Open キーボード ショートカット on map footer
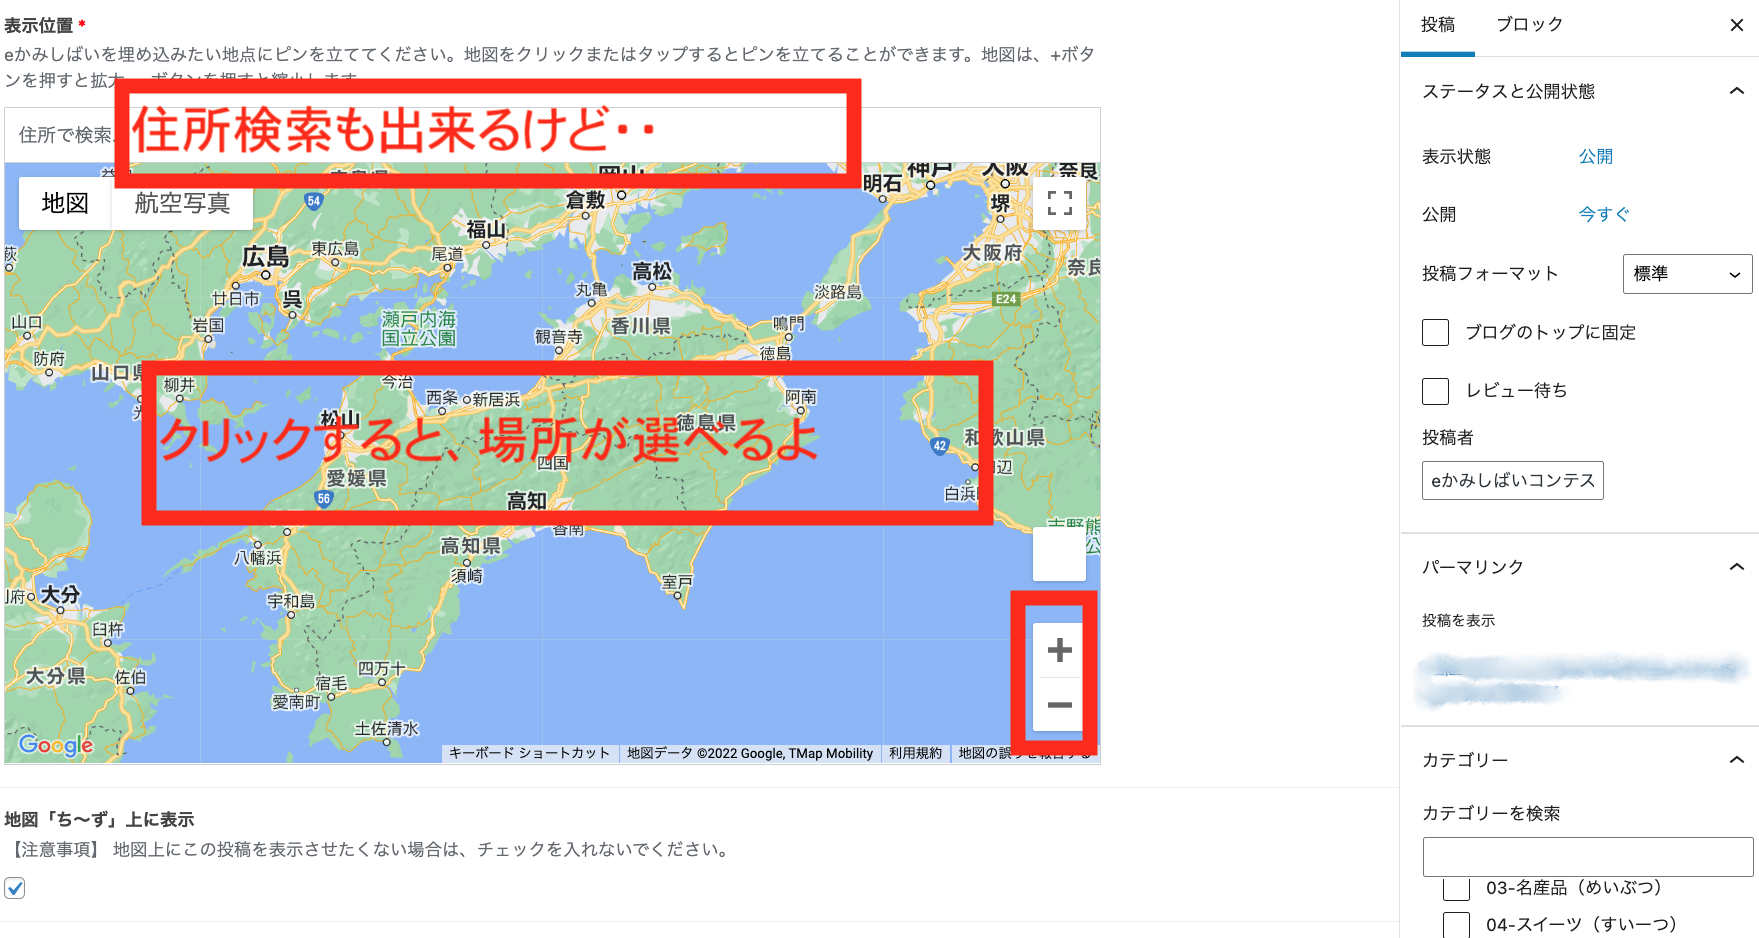The image size is (1759, 938). point(529,753)
